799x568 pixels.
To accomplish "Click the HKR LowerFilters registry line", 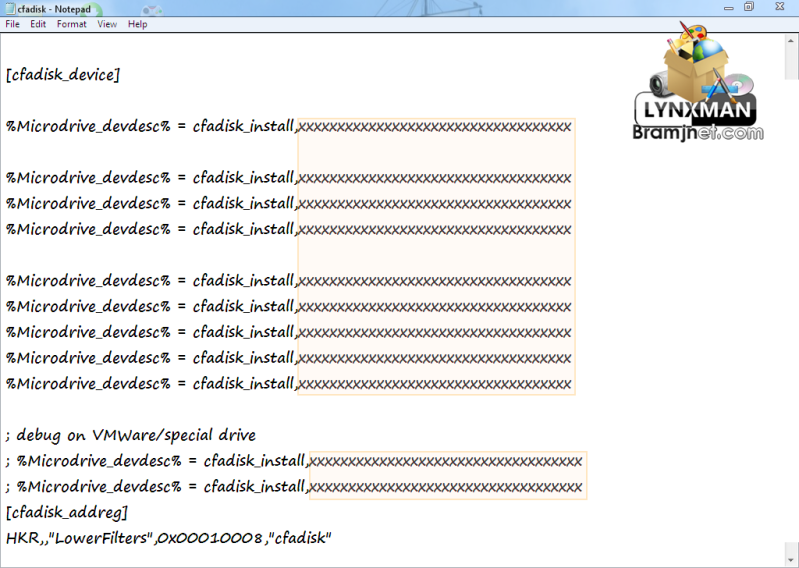I will click(x=168, y=539).
